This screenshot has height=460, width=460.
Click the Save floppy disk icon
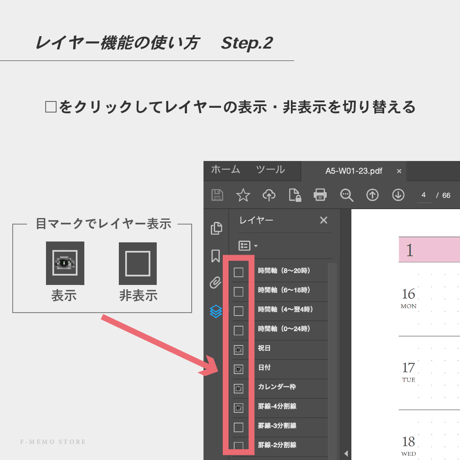coord(217,195)
